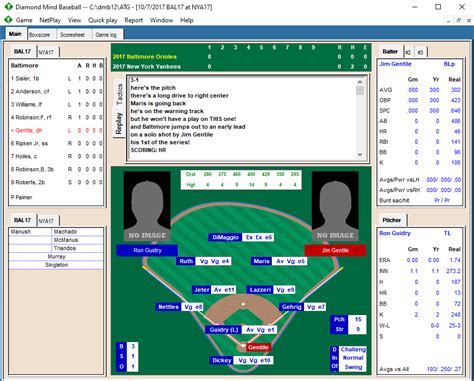The image size is (474, 381).
Task: Select center fielder DiMaggio on the field
Action: pyautogui.click(x=241, y=237)
